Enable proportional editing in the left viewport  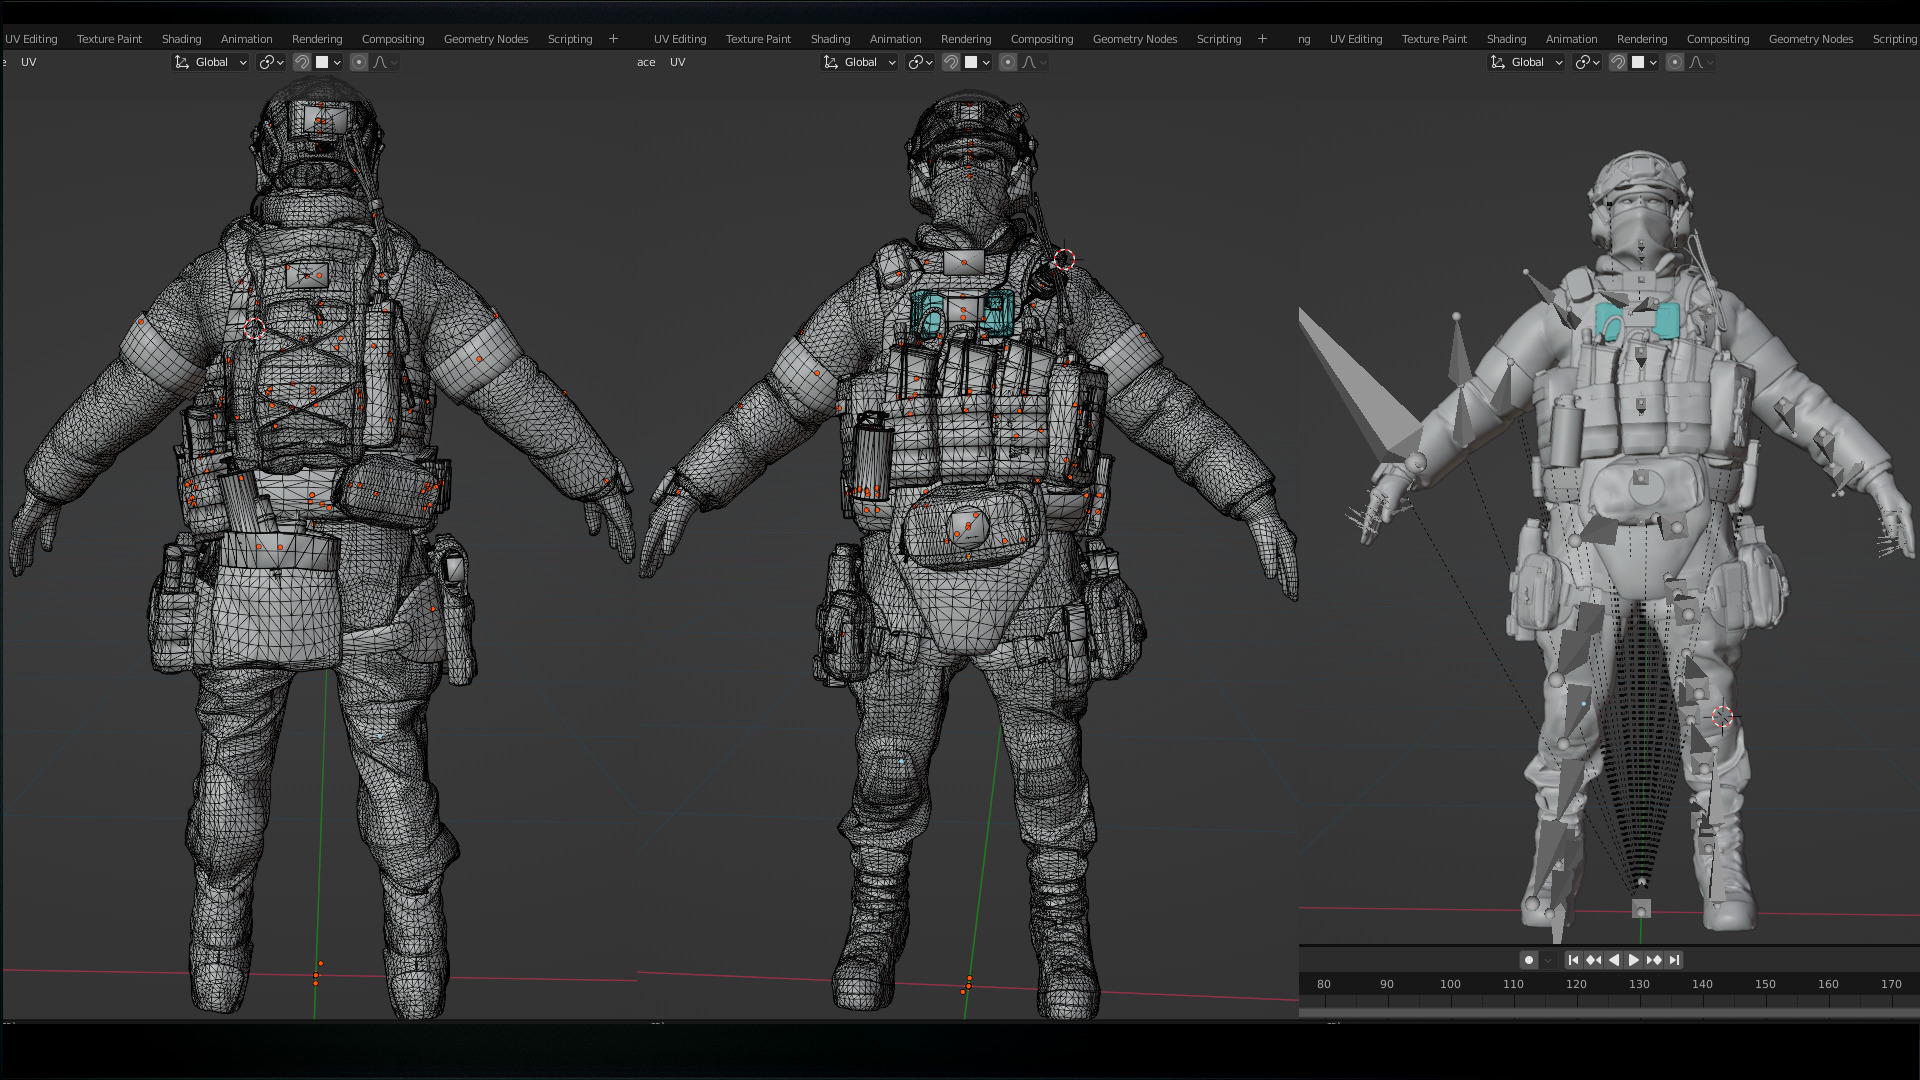click(x=359, y=62)
